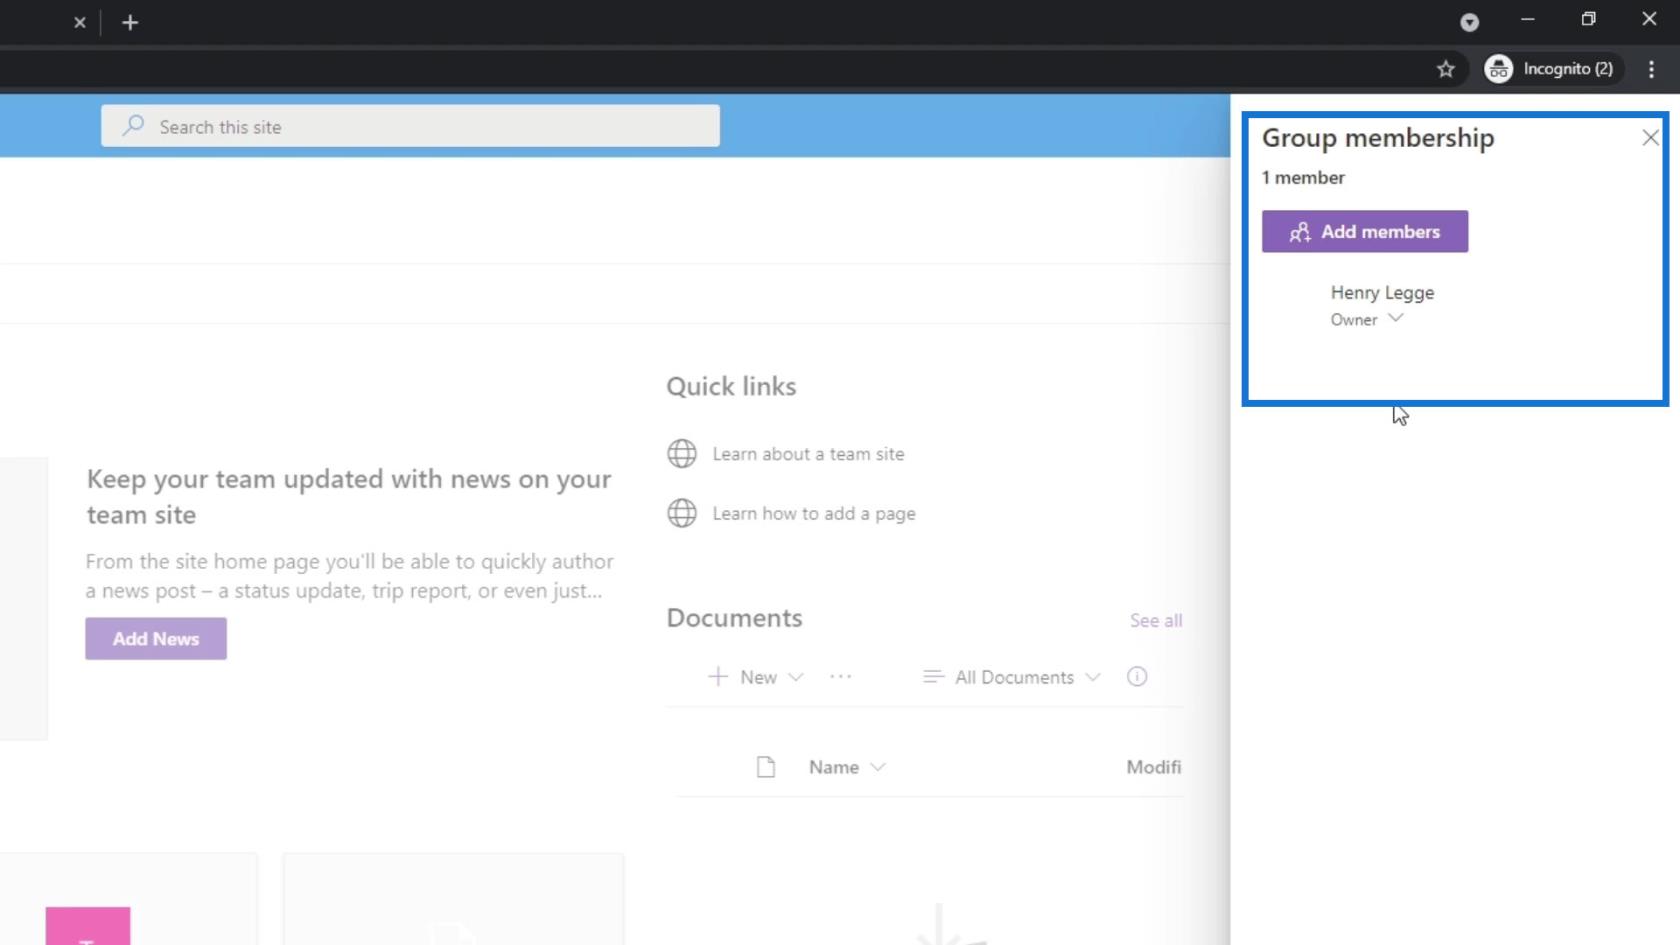The width and height of the screenshot is (1680, 945).
Task: Click the Add News button
Action: coord(156,638)
